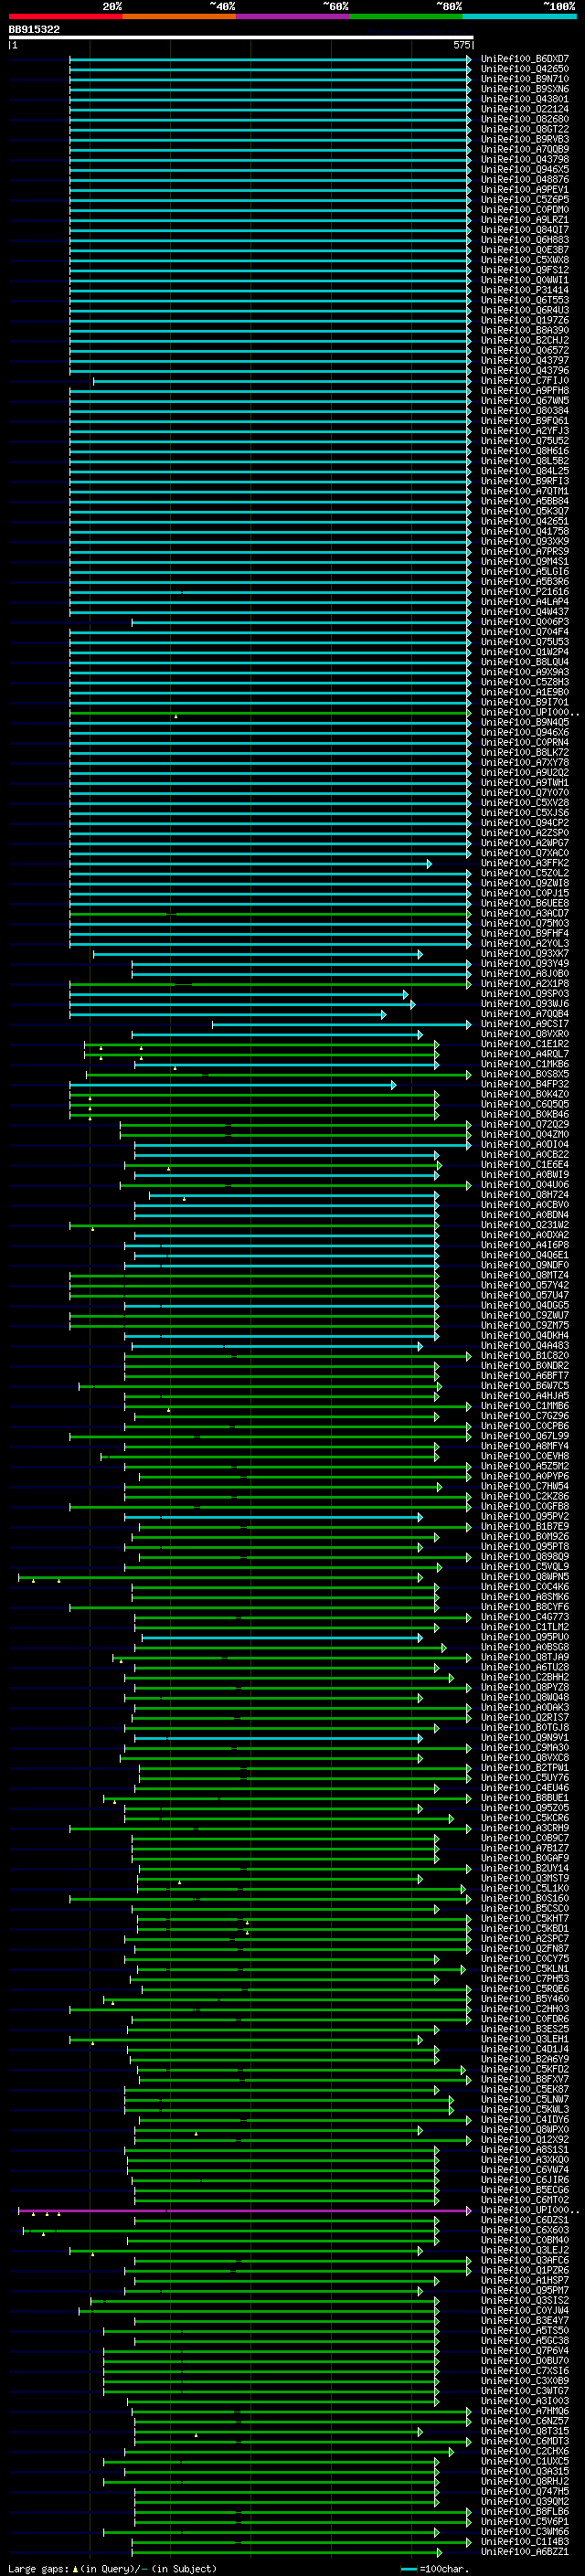585x2576 pixels.
Task: Select the query ID BB915322
Action: (34, 29)
